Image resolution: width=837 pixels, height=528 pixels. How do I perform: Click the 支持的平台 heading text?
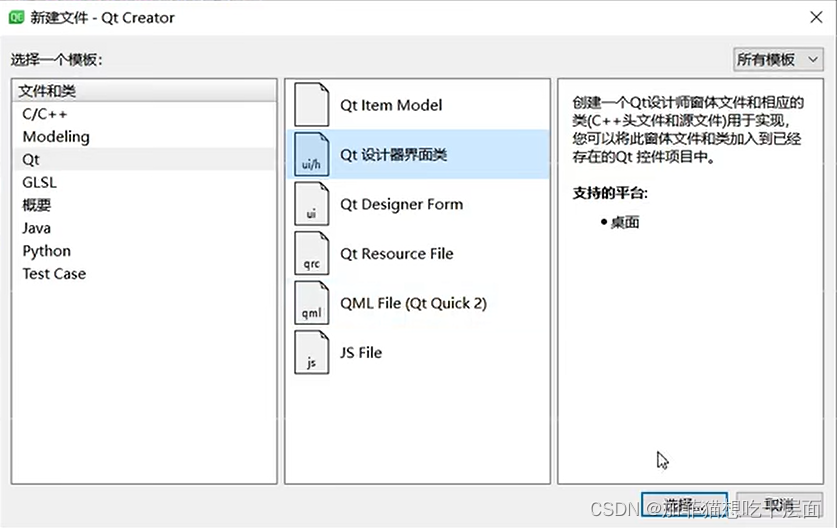[610, 193]
